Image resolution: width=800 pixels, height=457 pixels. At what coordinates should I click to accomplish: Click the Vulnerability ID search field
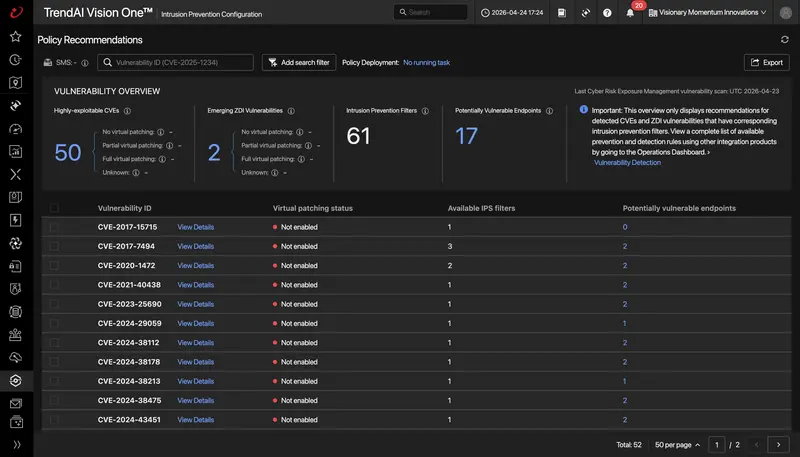click(x=176, y=62)
